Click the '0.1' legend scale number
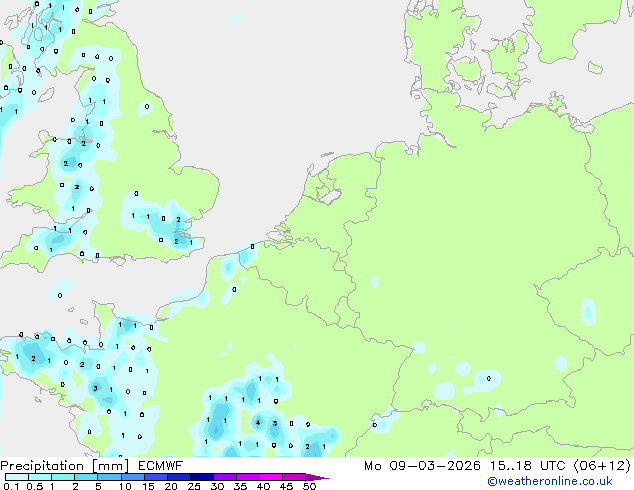The width and height of the screenshot is (634, 490). pos(11,486)
